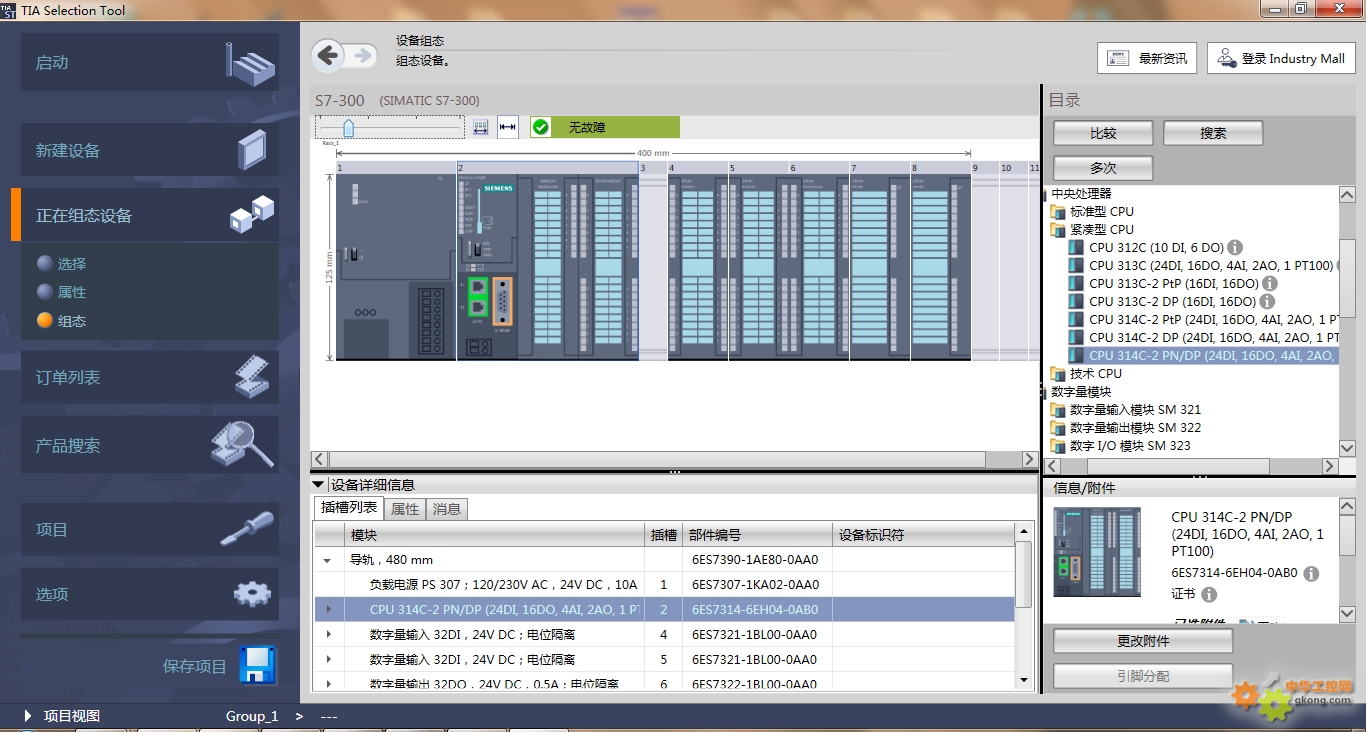Screen dimensions: 1366x732
Task: Click the CPU thumbnail in 信息/附件 panel
Action: click(1096, 552)
